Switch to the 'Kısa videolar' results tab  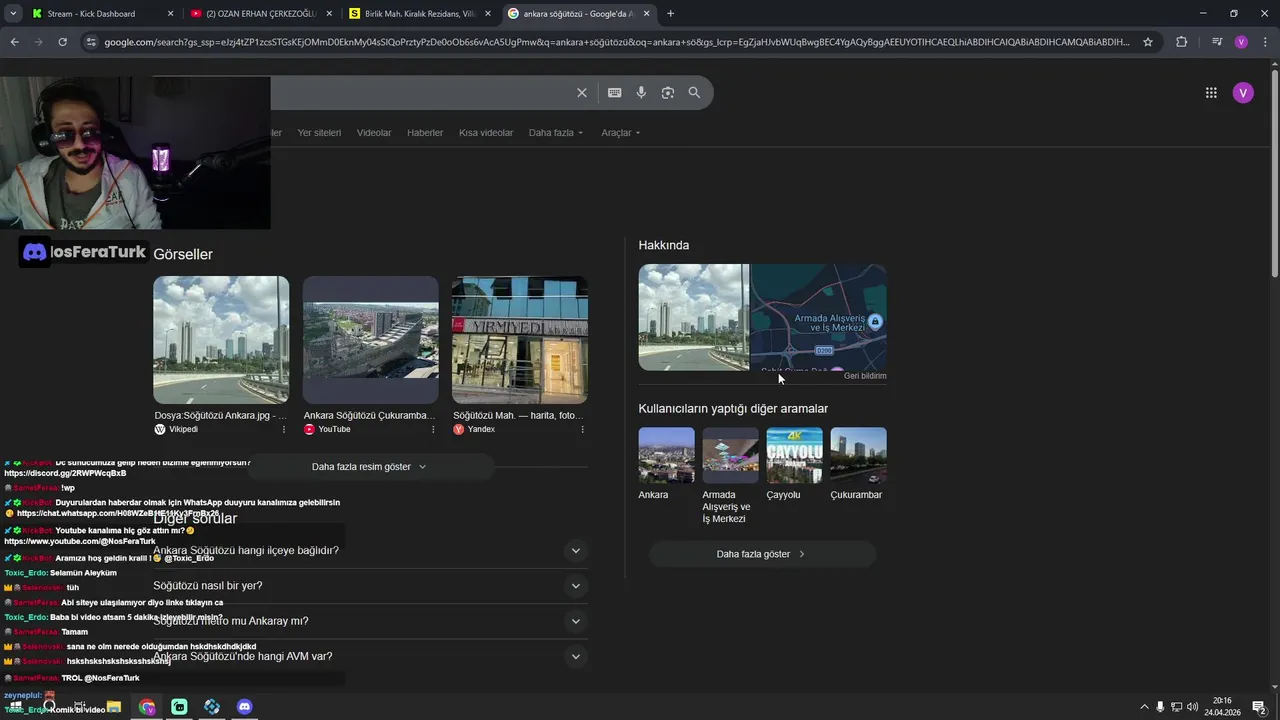tap(486, 133)
